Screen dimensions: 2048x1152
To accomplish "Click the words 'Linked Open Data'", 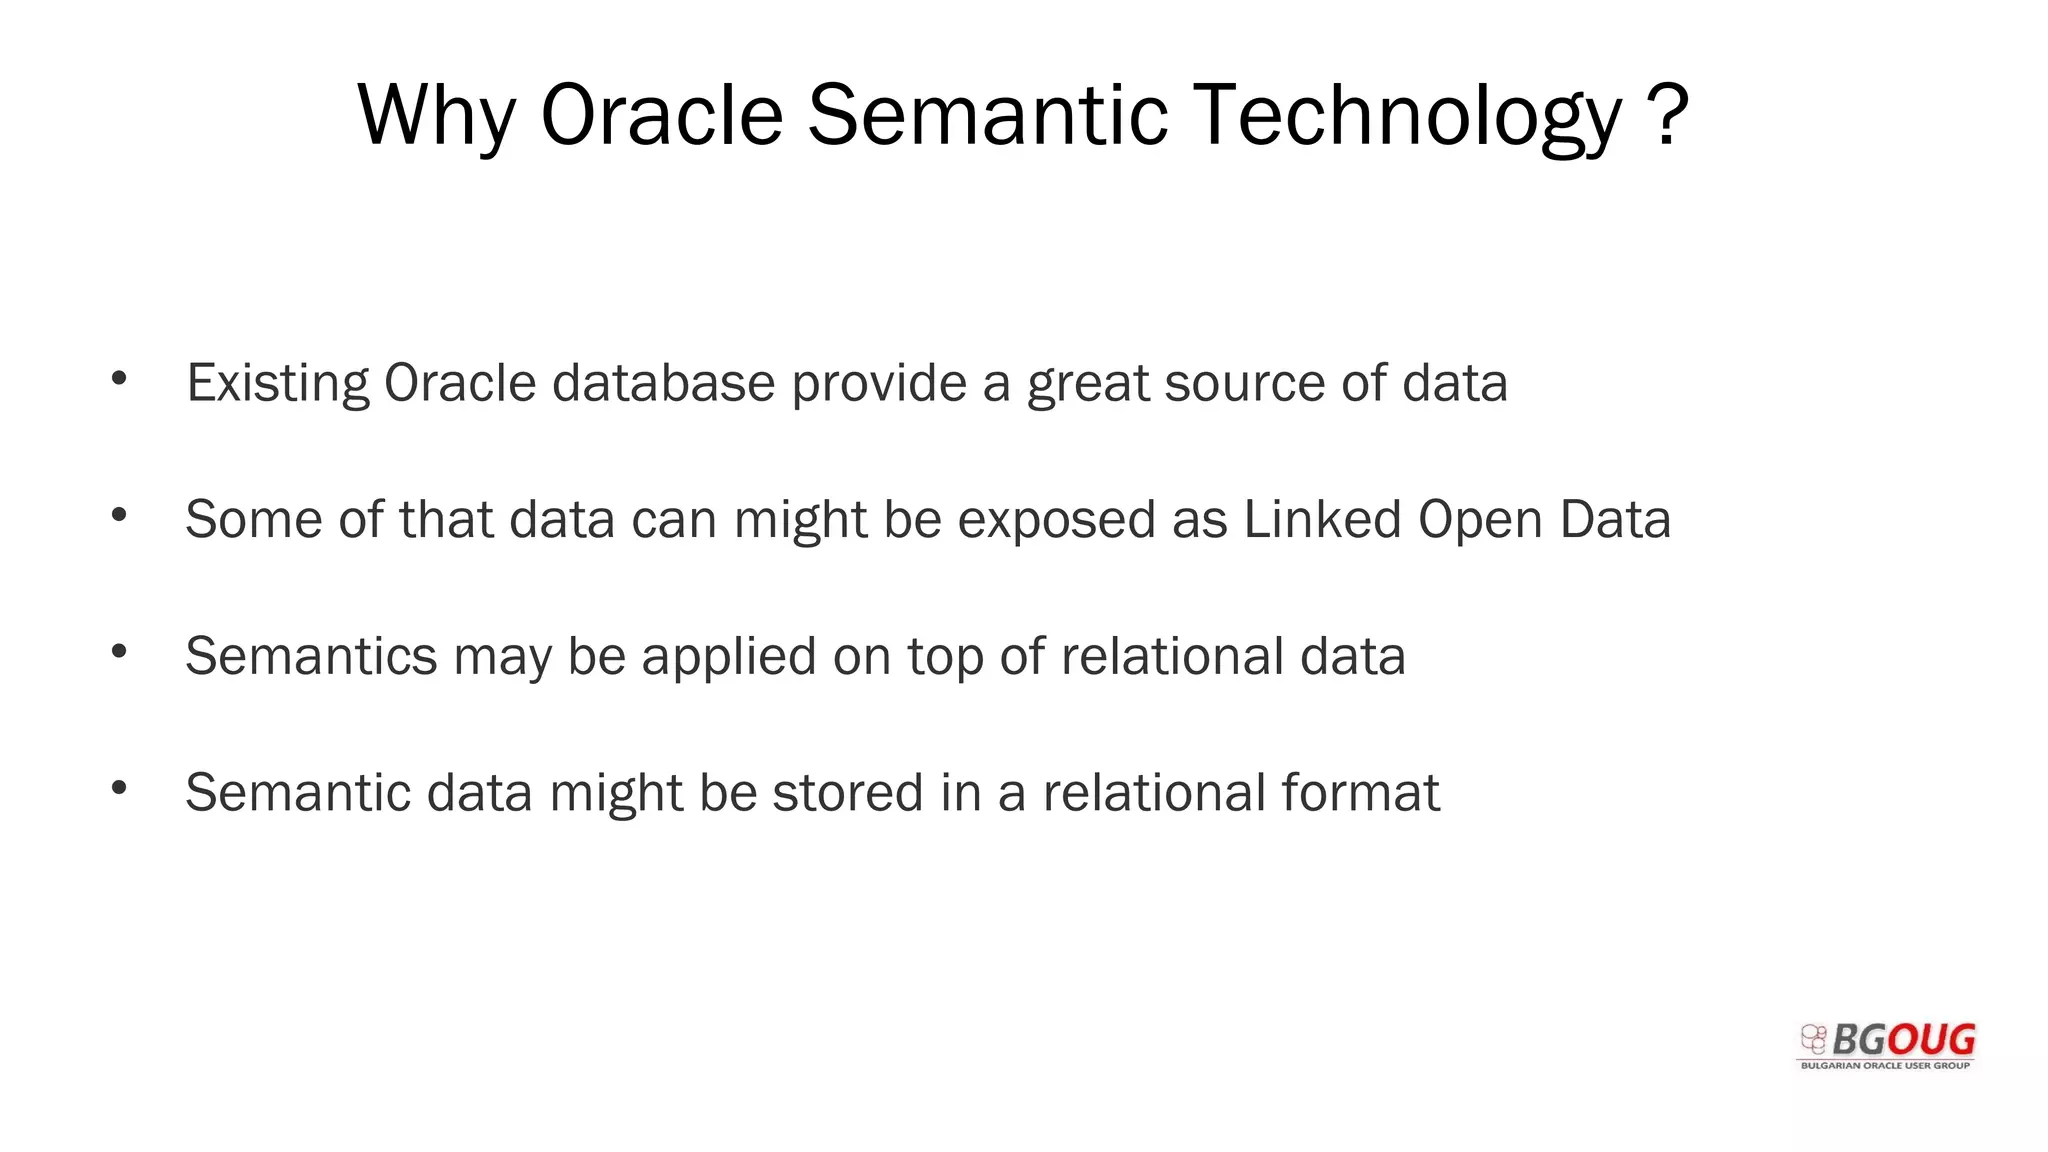I will 1457,520.
